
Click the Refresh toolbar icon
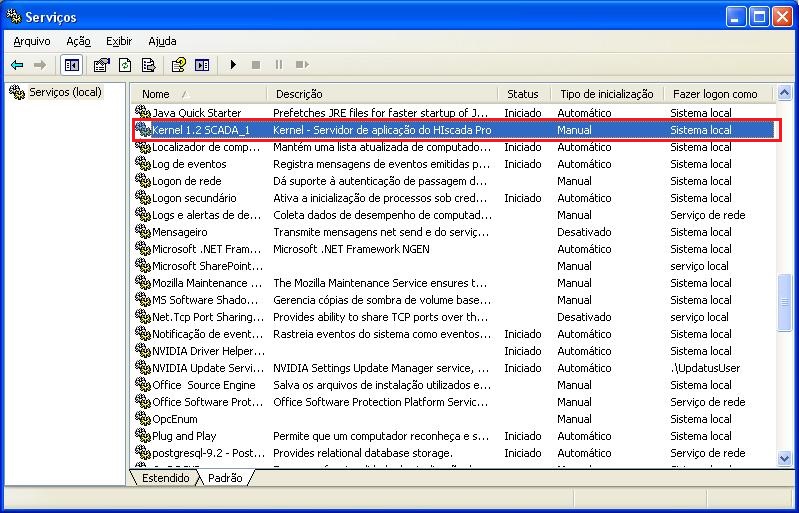pos(125,65)
